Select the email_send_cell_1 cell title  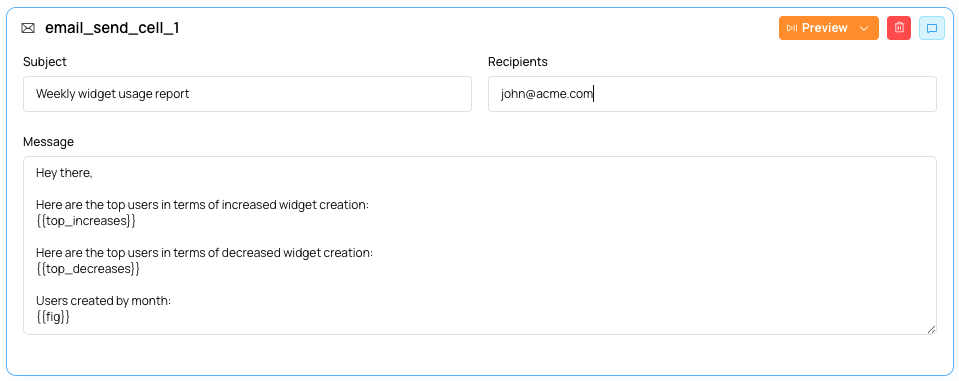pyautogui.click(x=112, y=28)
